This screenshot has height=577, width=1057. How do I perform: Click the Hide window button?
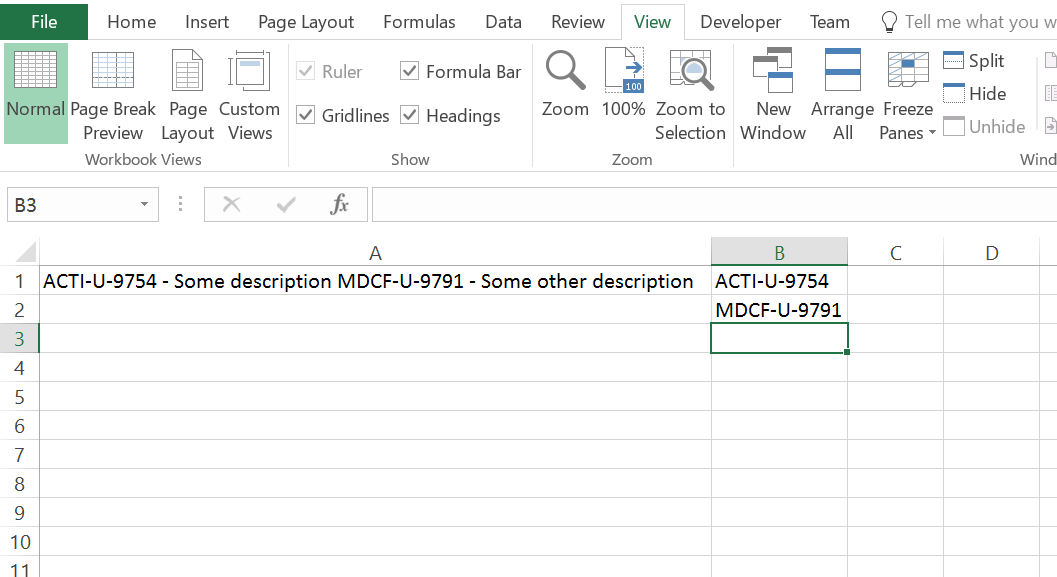click(975, 94)
